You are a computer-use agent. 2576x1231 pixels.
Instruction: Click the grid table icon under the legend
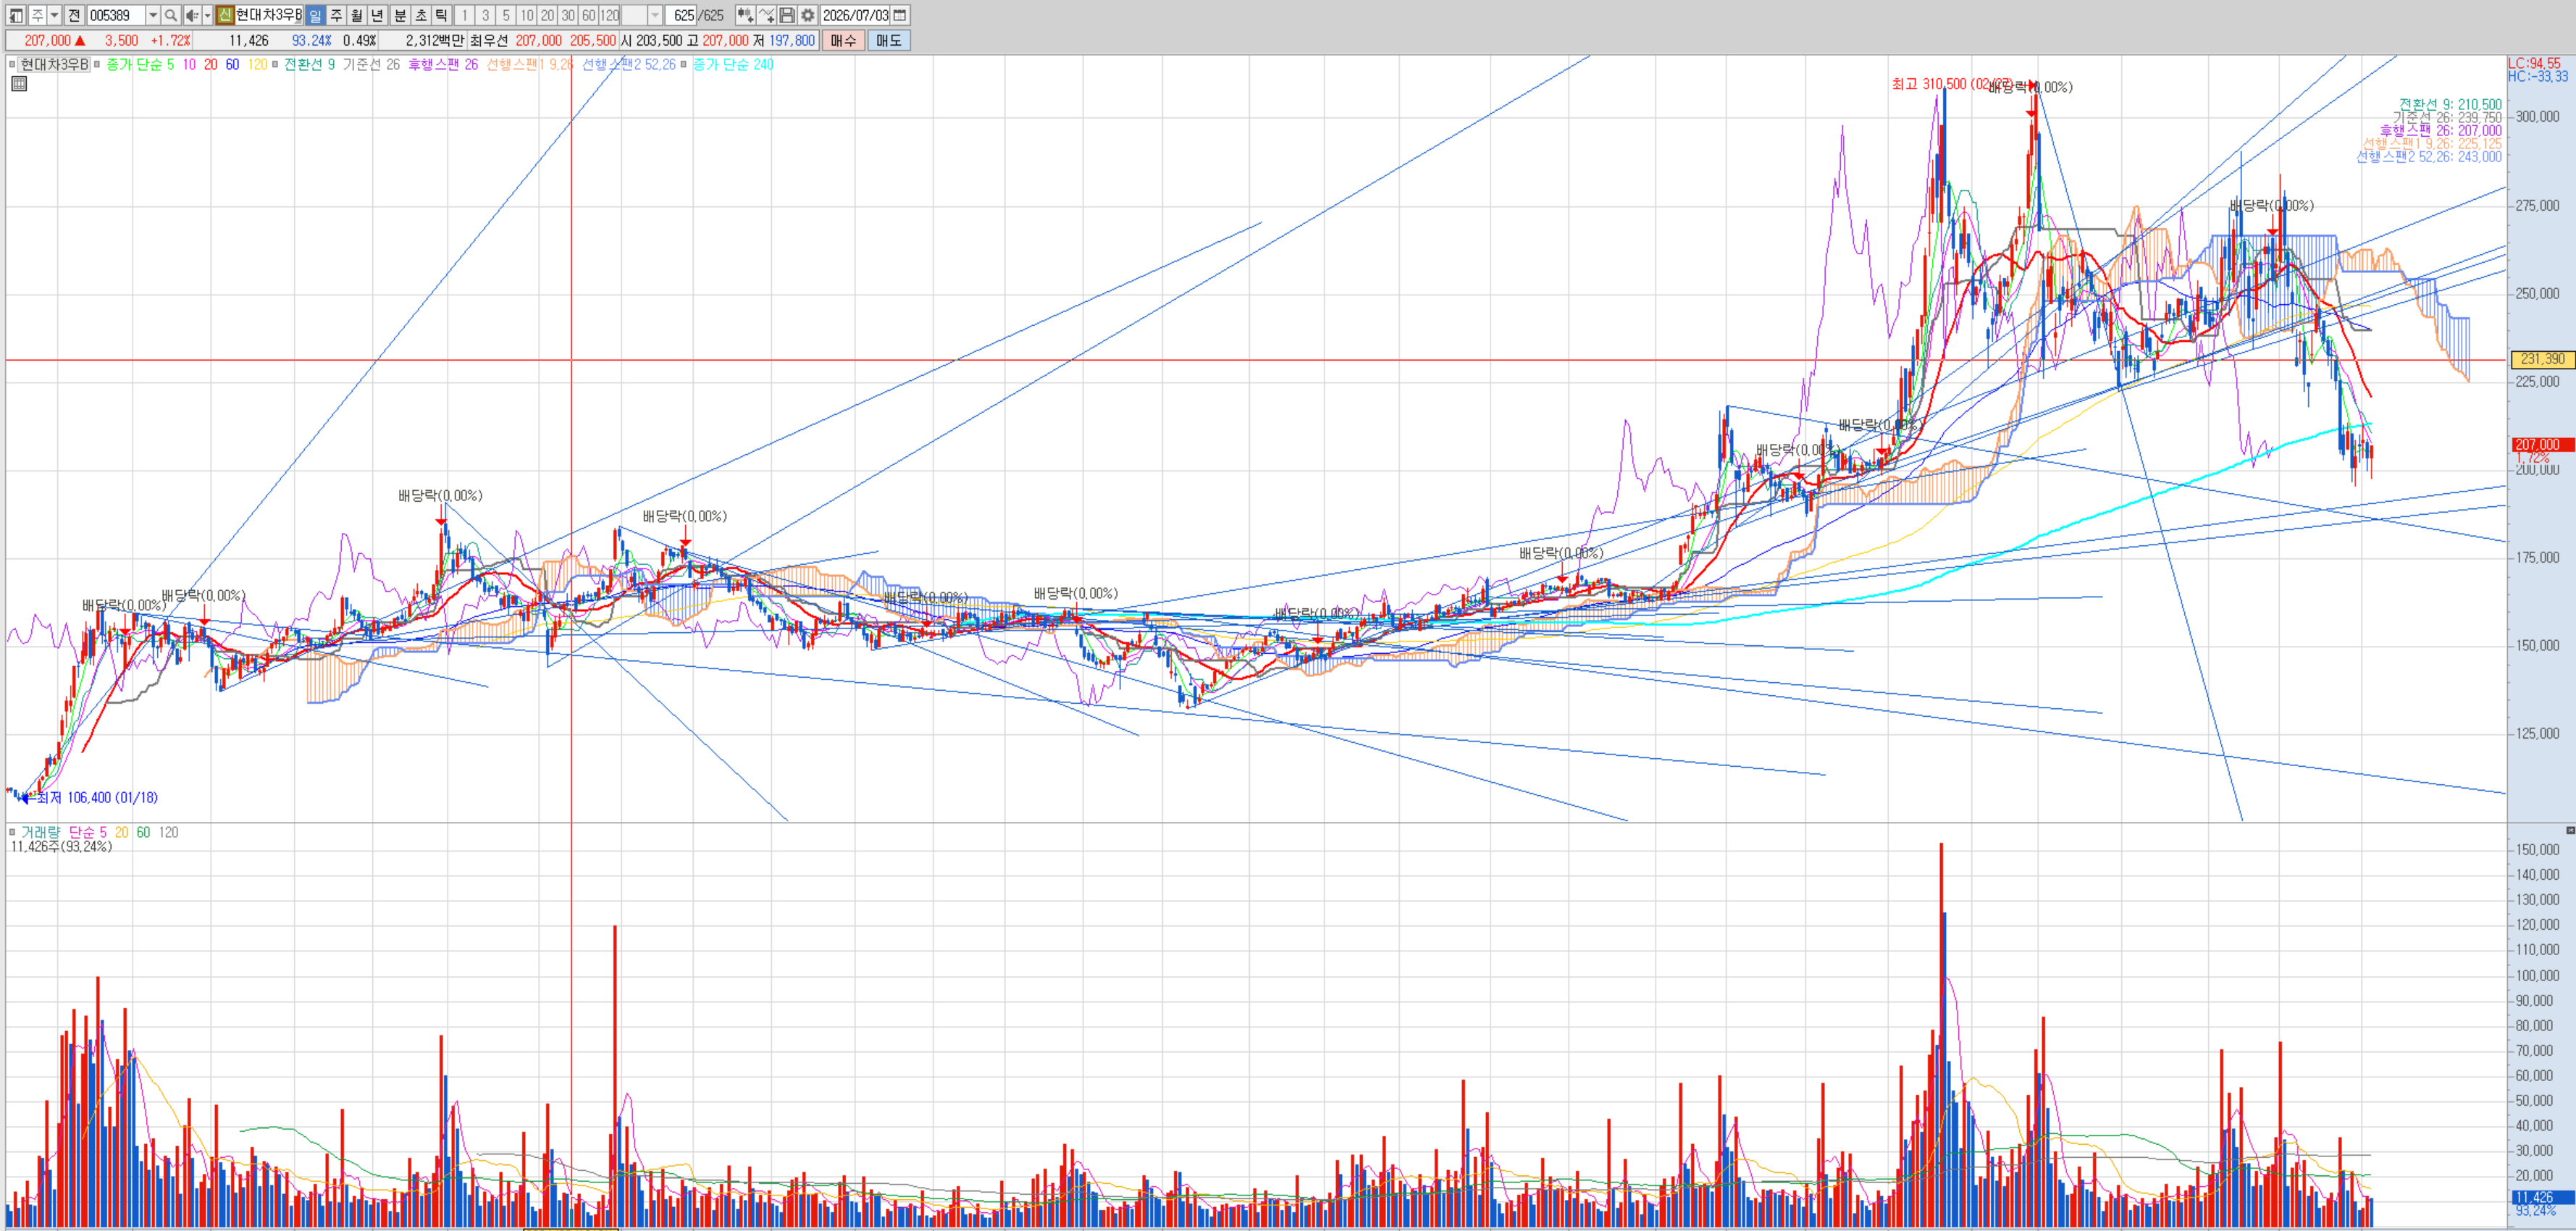click(x=19, y=84)
